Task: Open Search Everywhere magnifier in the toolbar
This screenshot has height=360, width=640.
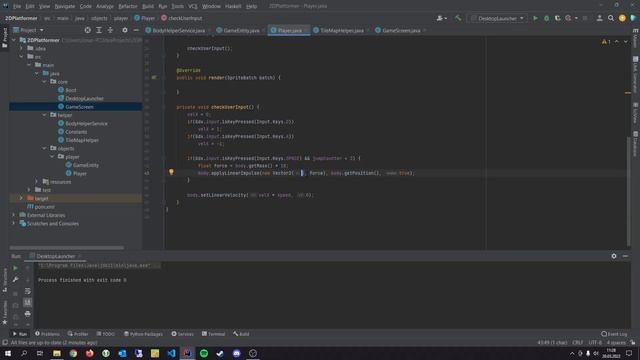Action: tap(611, 18)
